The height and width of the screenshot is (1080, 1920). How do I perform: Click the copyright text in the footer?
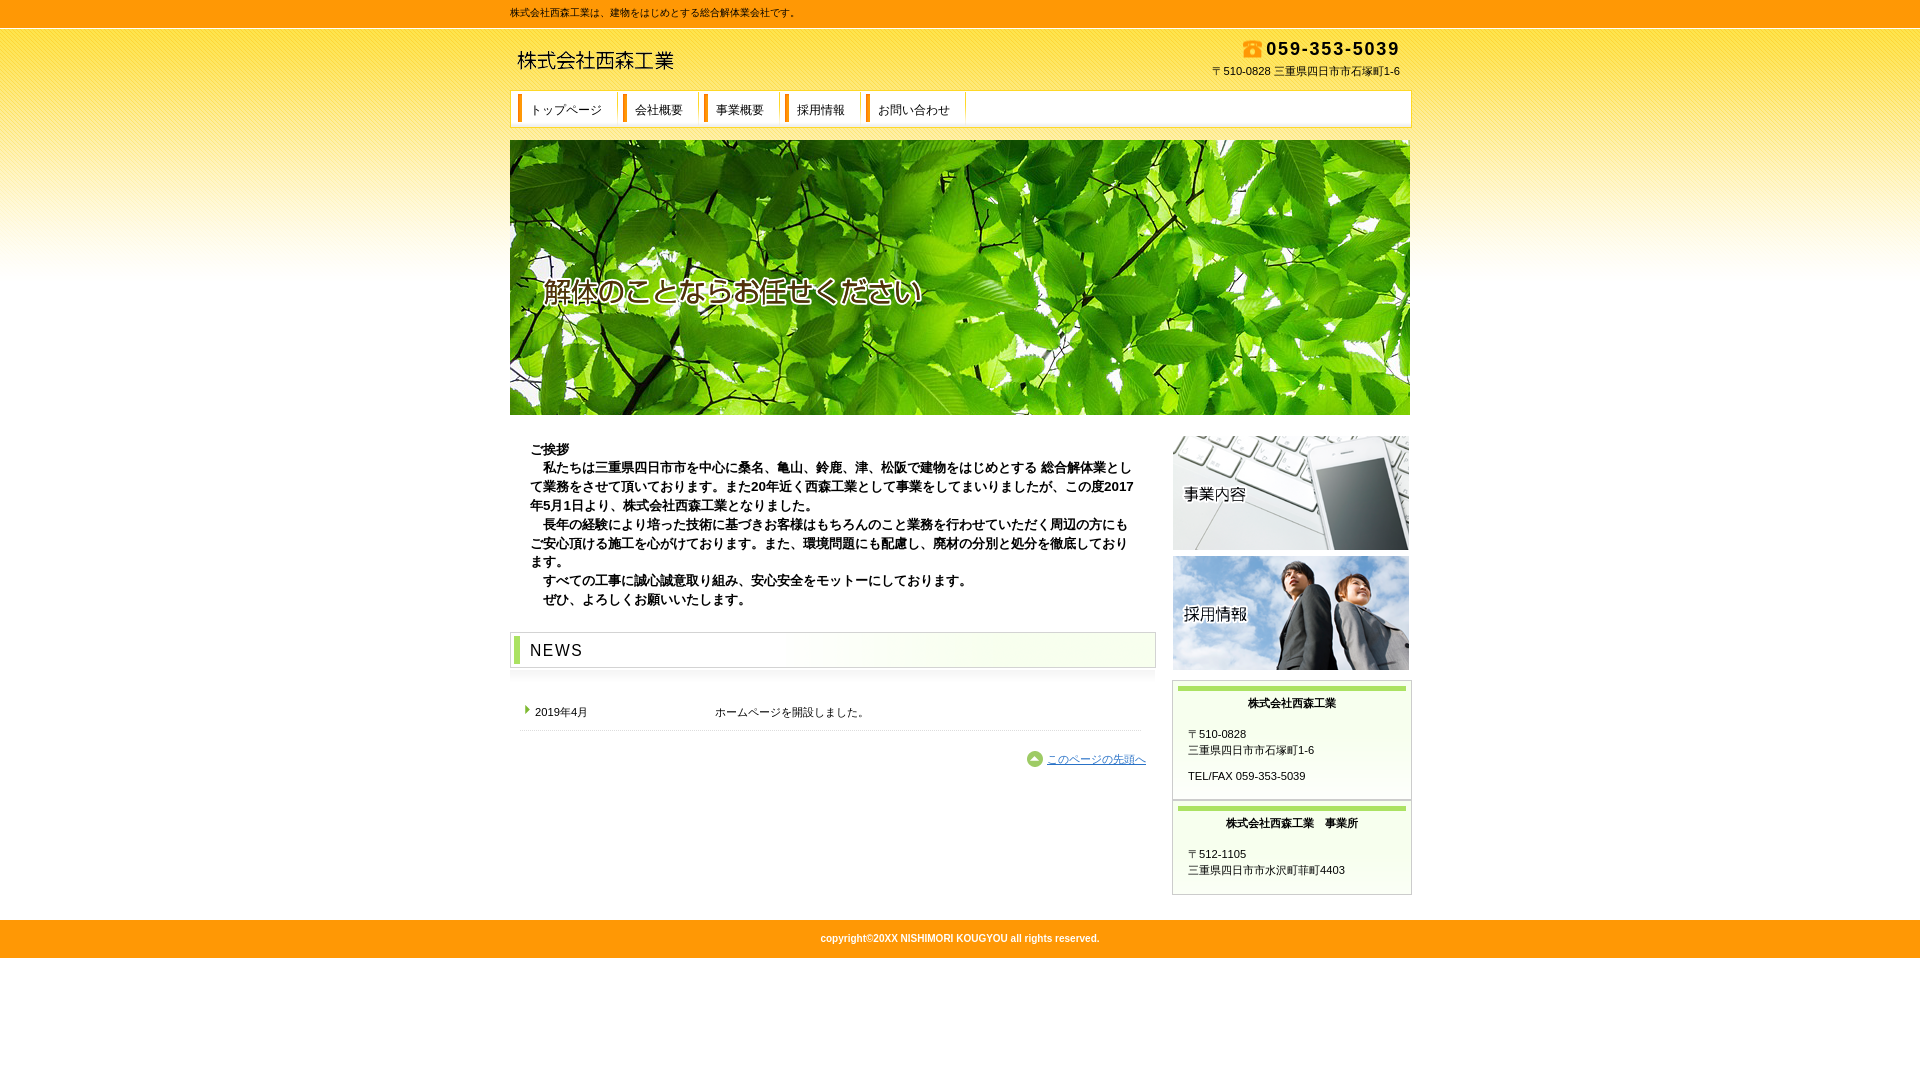click(x=959, y=938)
